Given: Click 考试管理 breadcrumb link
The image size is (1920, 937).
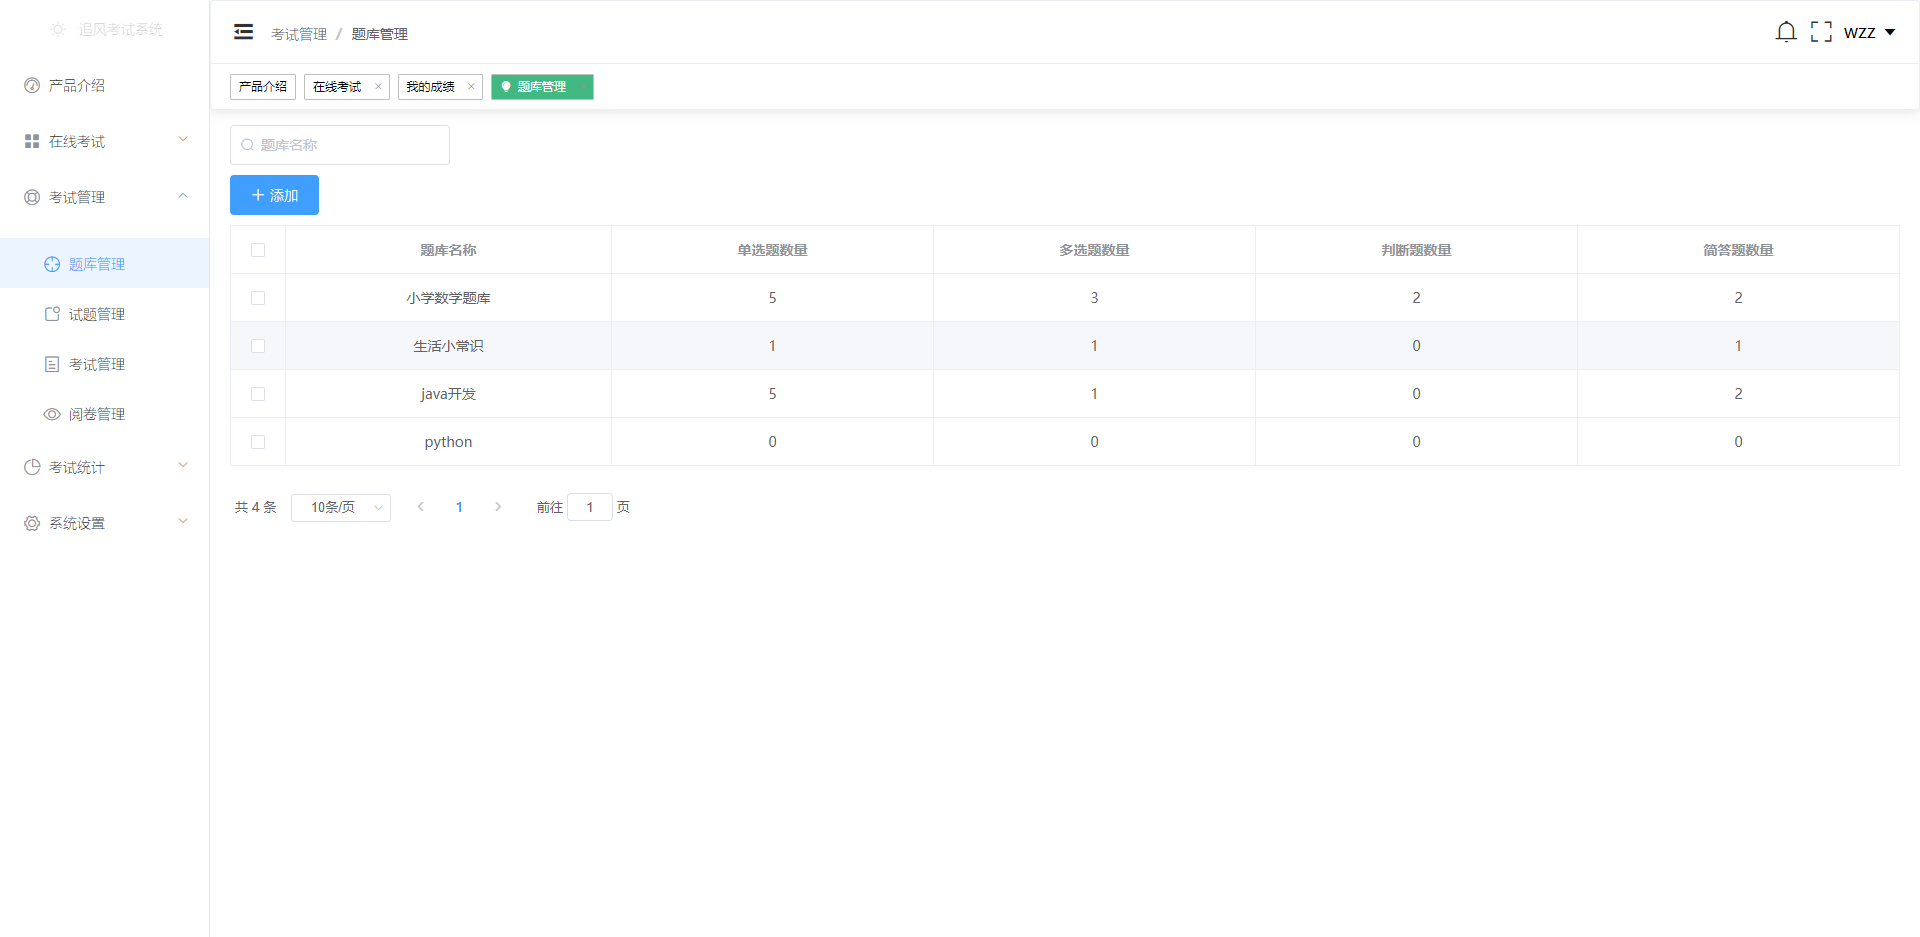Looking at the screenshot, I should coord(299,34).
